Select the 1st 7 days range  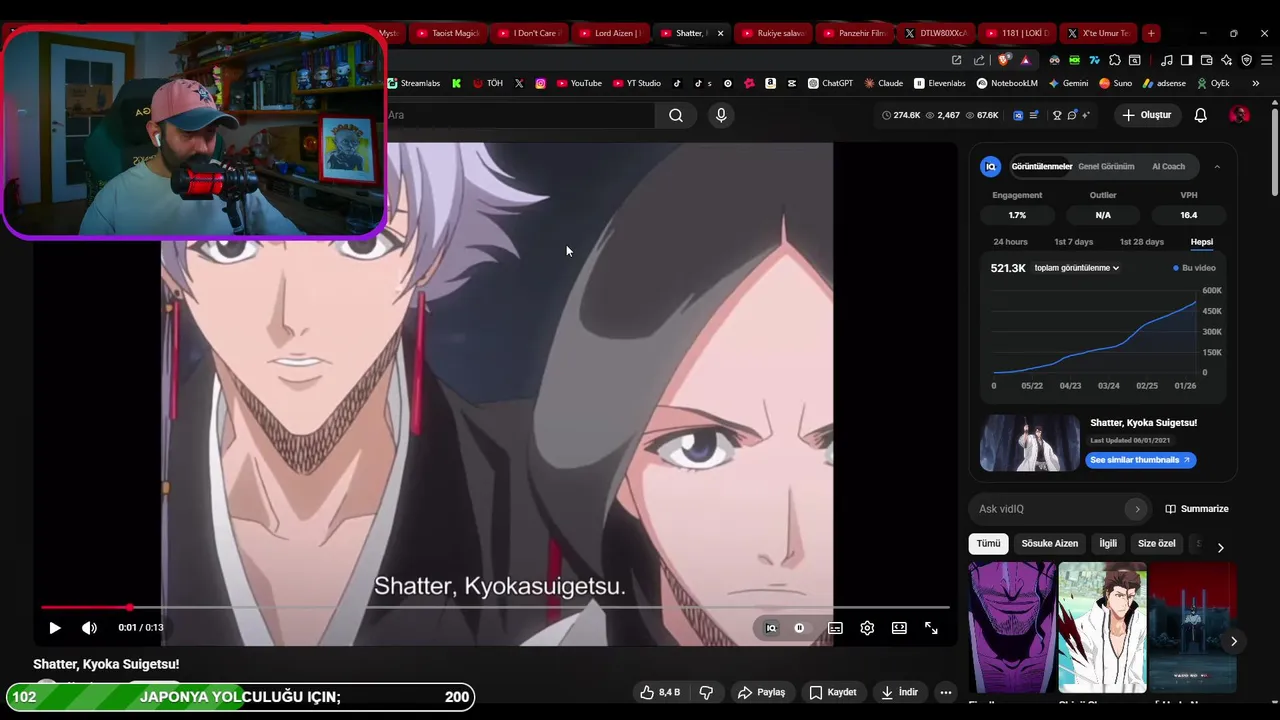point(1073,242)
